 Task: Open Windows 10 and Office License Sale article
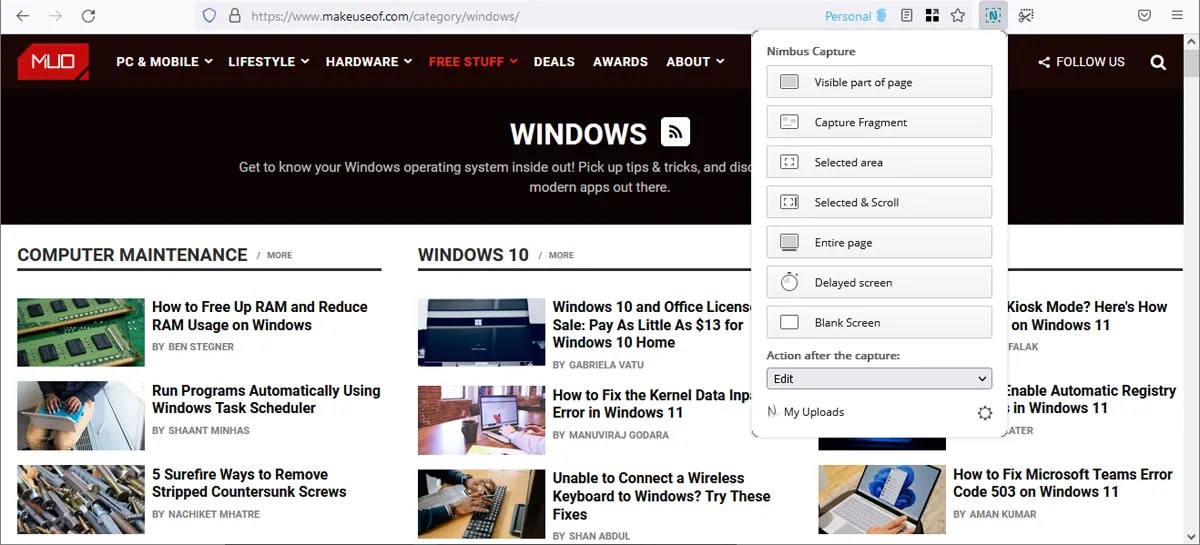point(652,325)
